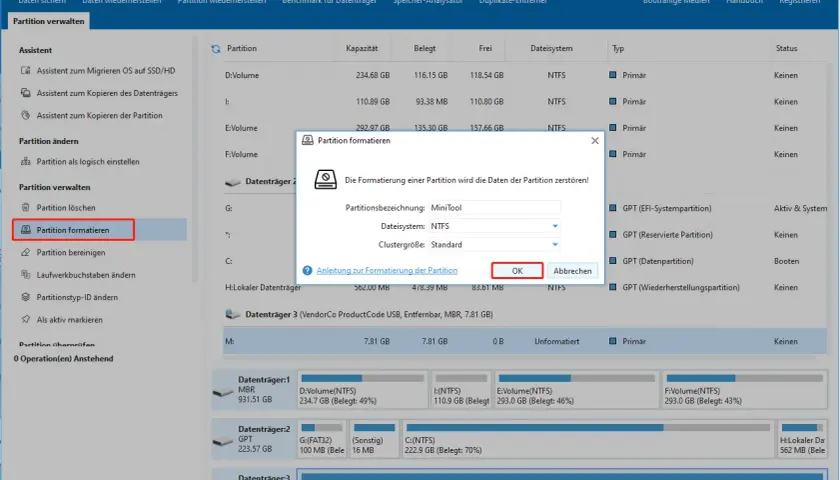Select the Partition verwalten tab
Screen dimensions: 840x480
point(49,21)
